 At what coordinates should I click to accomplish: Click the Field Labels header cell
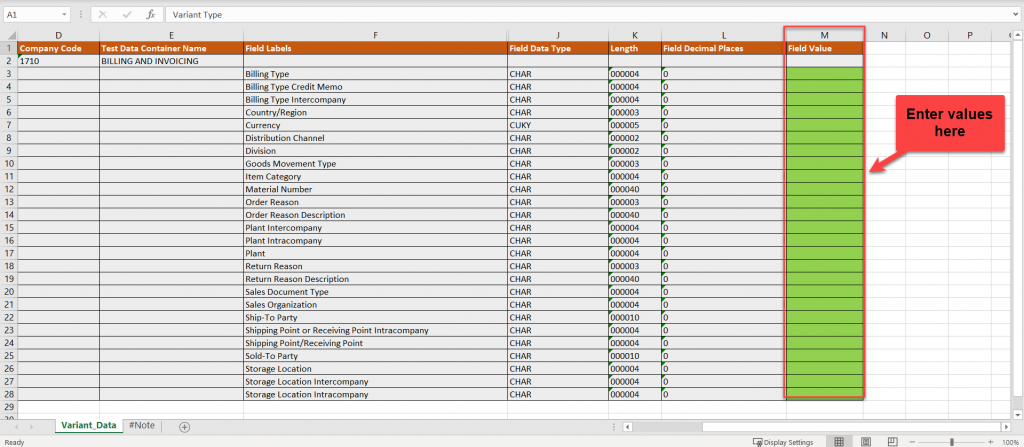(376, 48)
